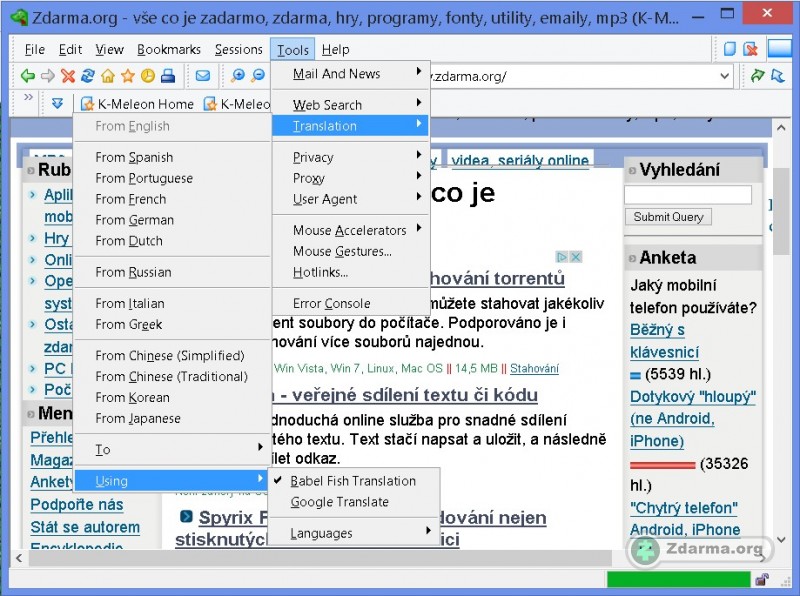Viewport: 800px width, 596px height.
Task: Choose From Japanese translation
Action: point(172,418)
